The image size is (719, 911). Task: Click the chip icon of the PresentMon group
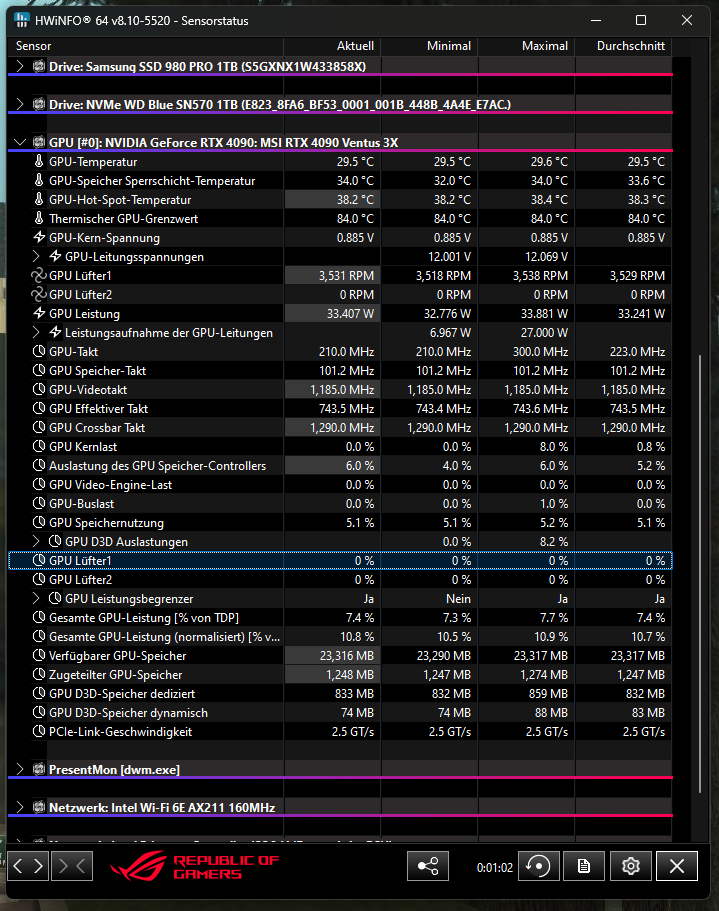click(39, 769)
